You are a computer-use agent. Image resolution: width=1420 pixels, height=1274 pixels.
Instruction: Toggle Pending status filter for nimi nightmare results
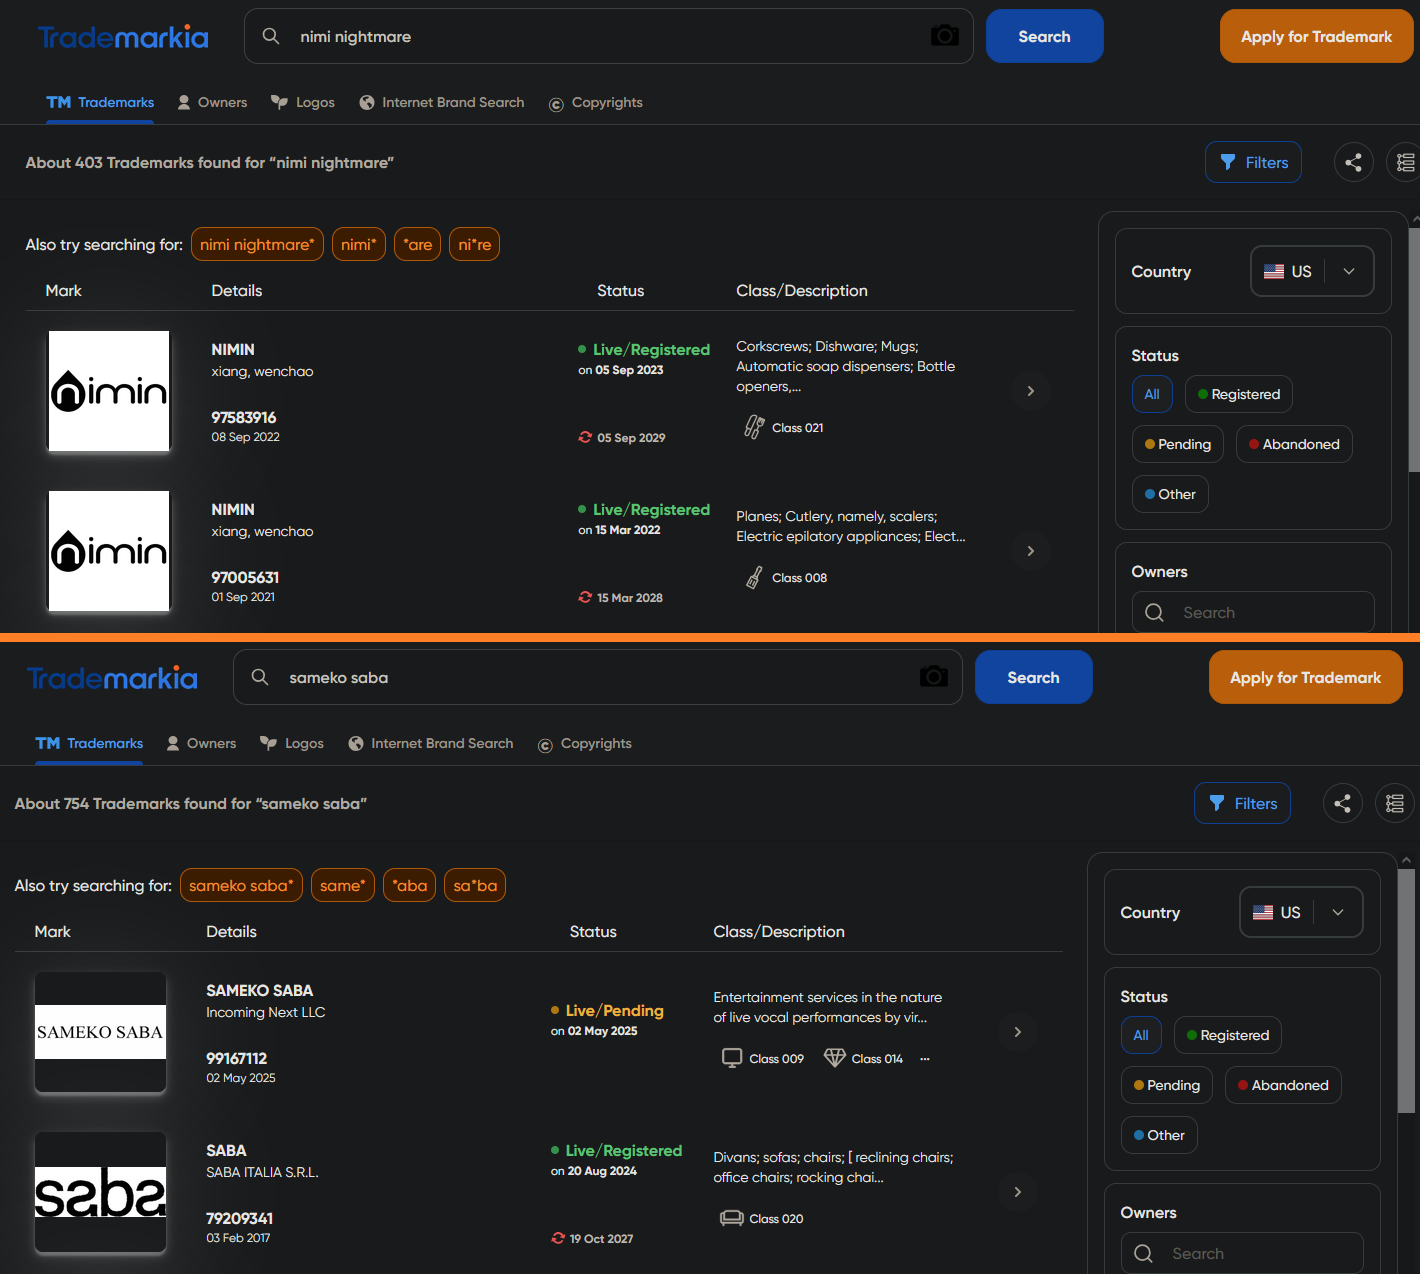[x=1177, y=444]
